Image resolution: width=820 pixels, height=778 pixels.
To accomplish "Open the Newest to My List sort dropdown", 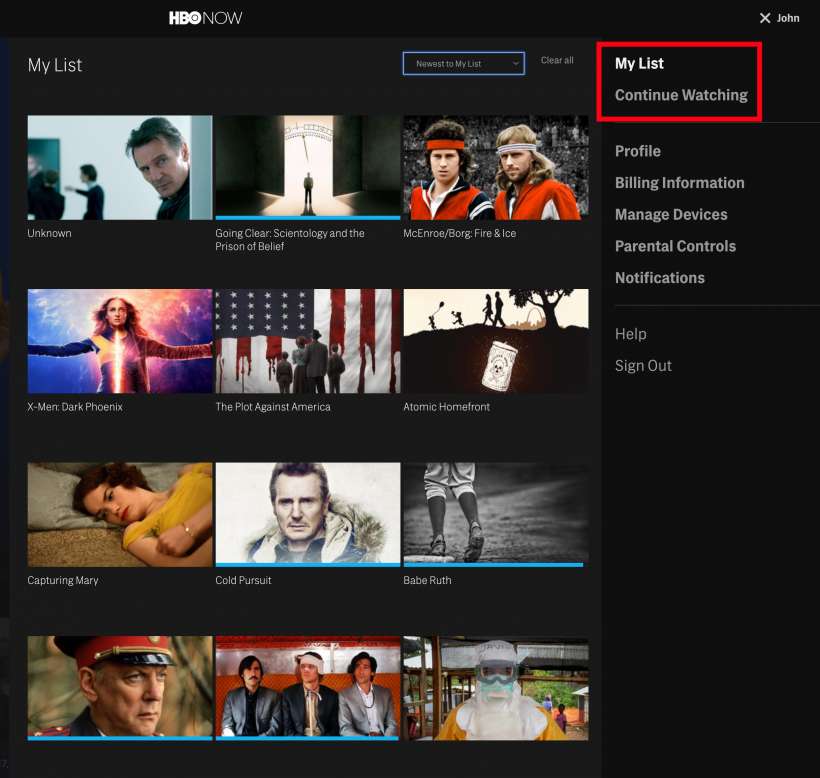I will [x=463, y=63].
